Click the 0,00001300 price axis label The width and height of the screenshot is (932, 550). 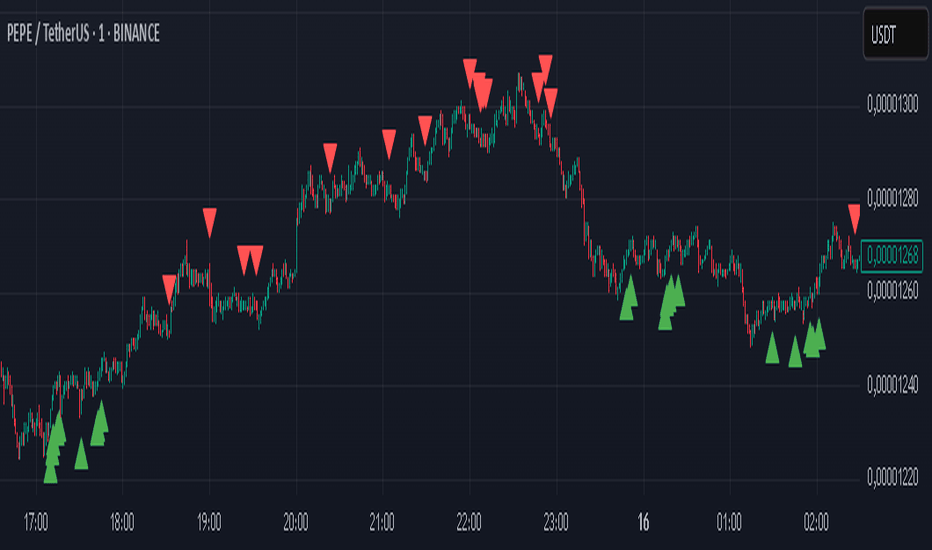tap(892, 105)
